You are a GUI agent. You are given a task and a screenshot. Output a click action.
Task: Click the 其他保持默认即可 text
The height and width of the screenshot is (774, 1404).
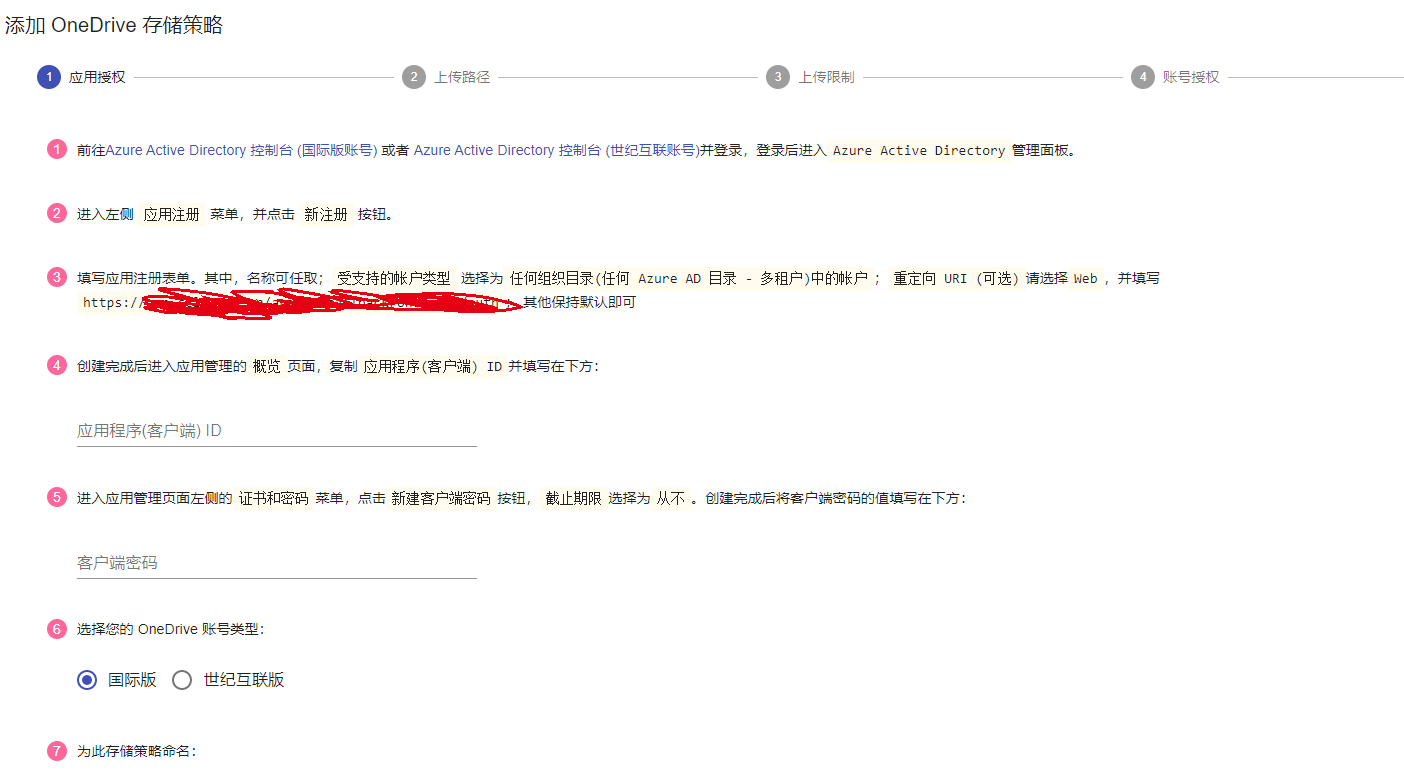click(x=579, y=302)
